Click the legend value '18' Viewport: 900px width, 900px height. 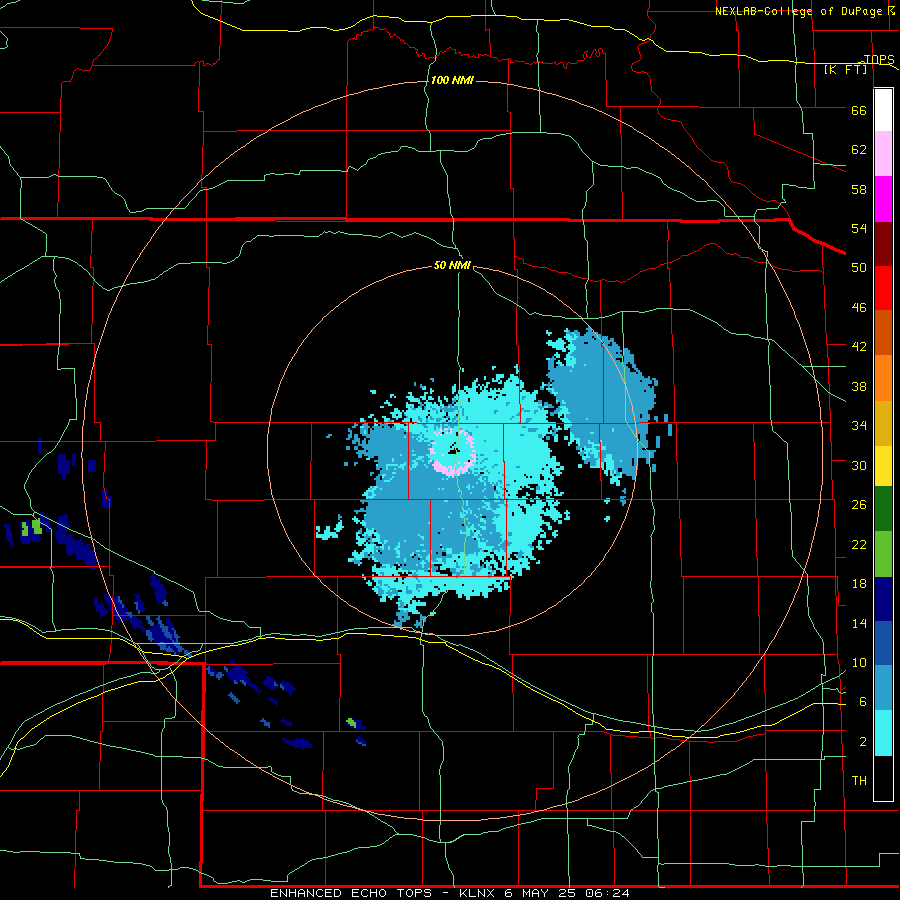[859, 584]
